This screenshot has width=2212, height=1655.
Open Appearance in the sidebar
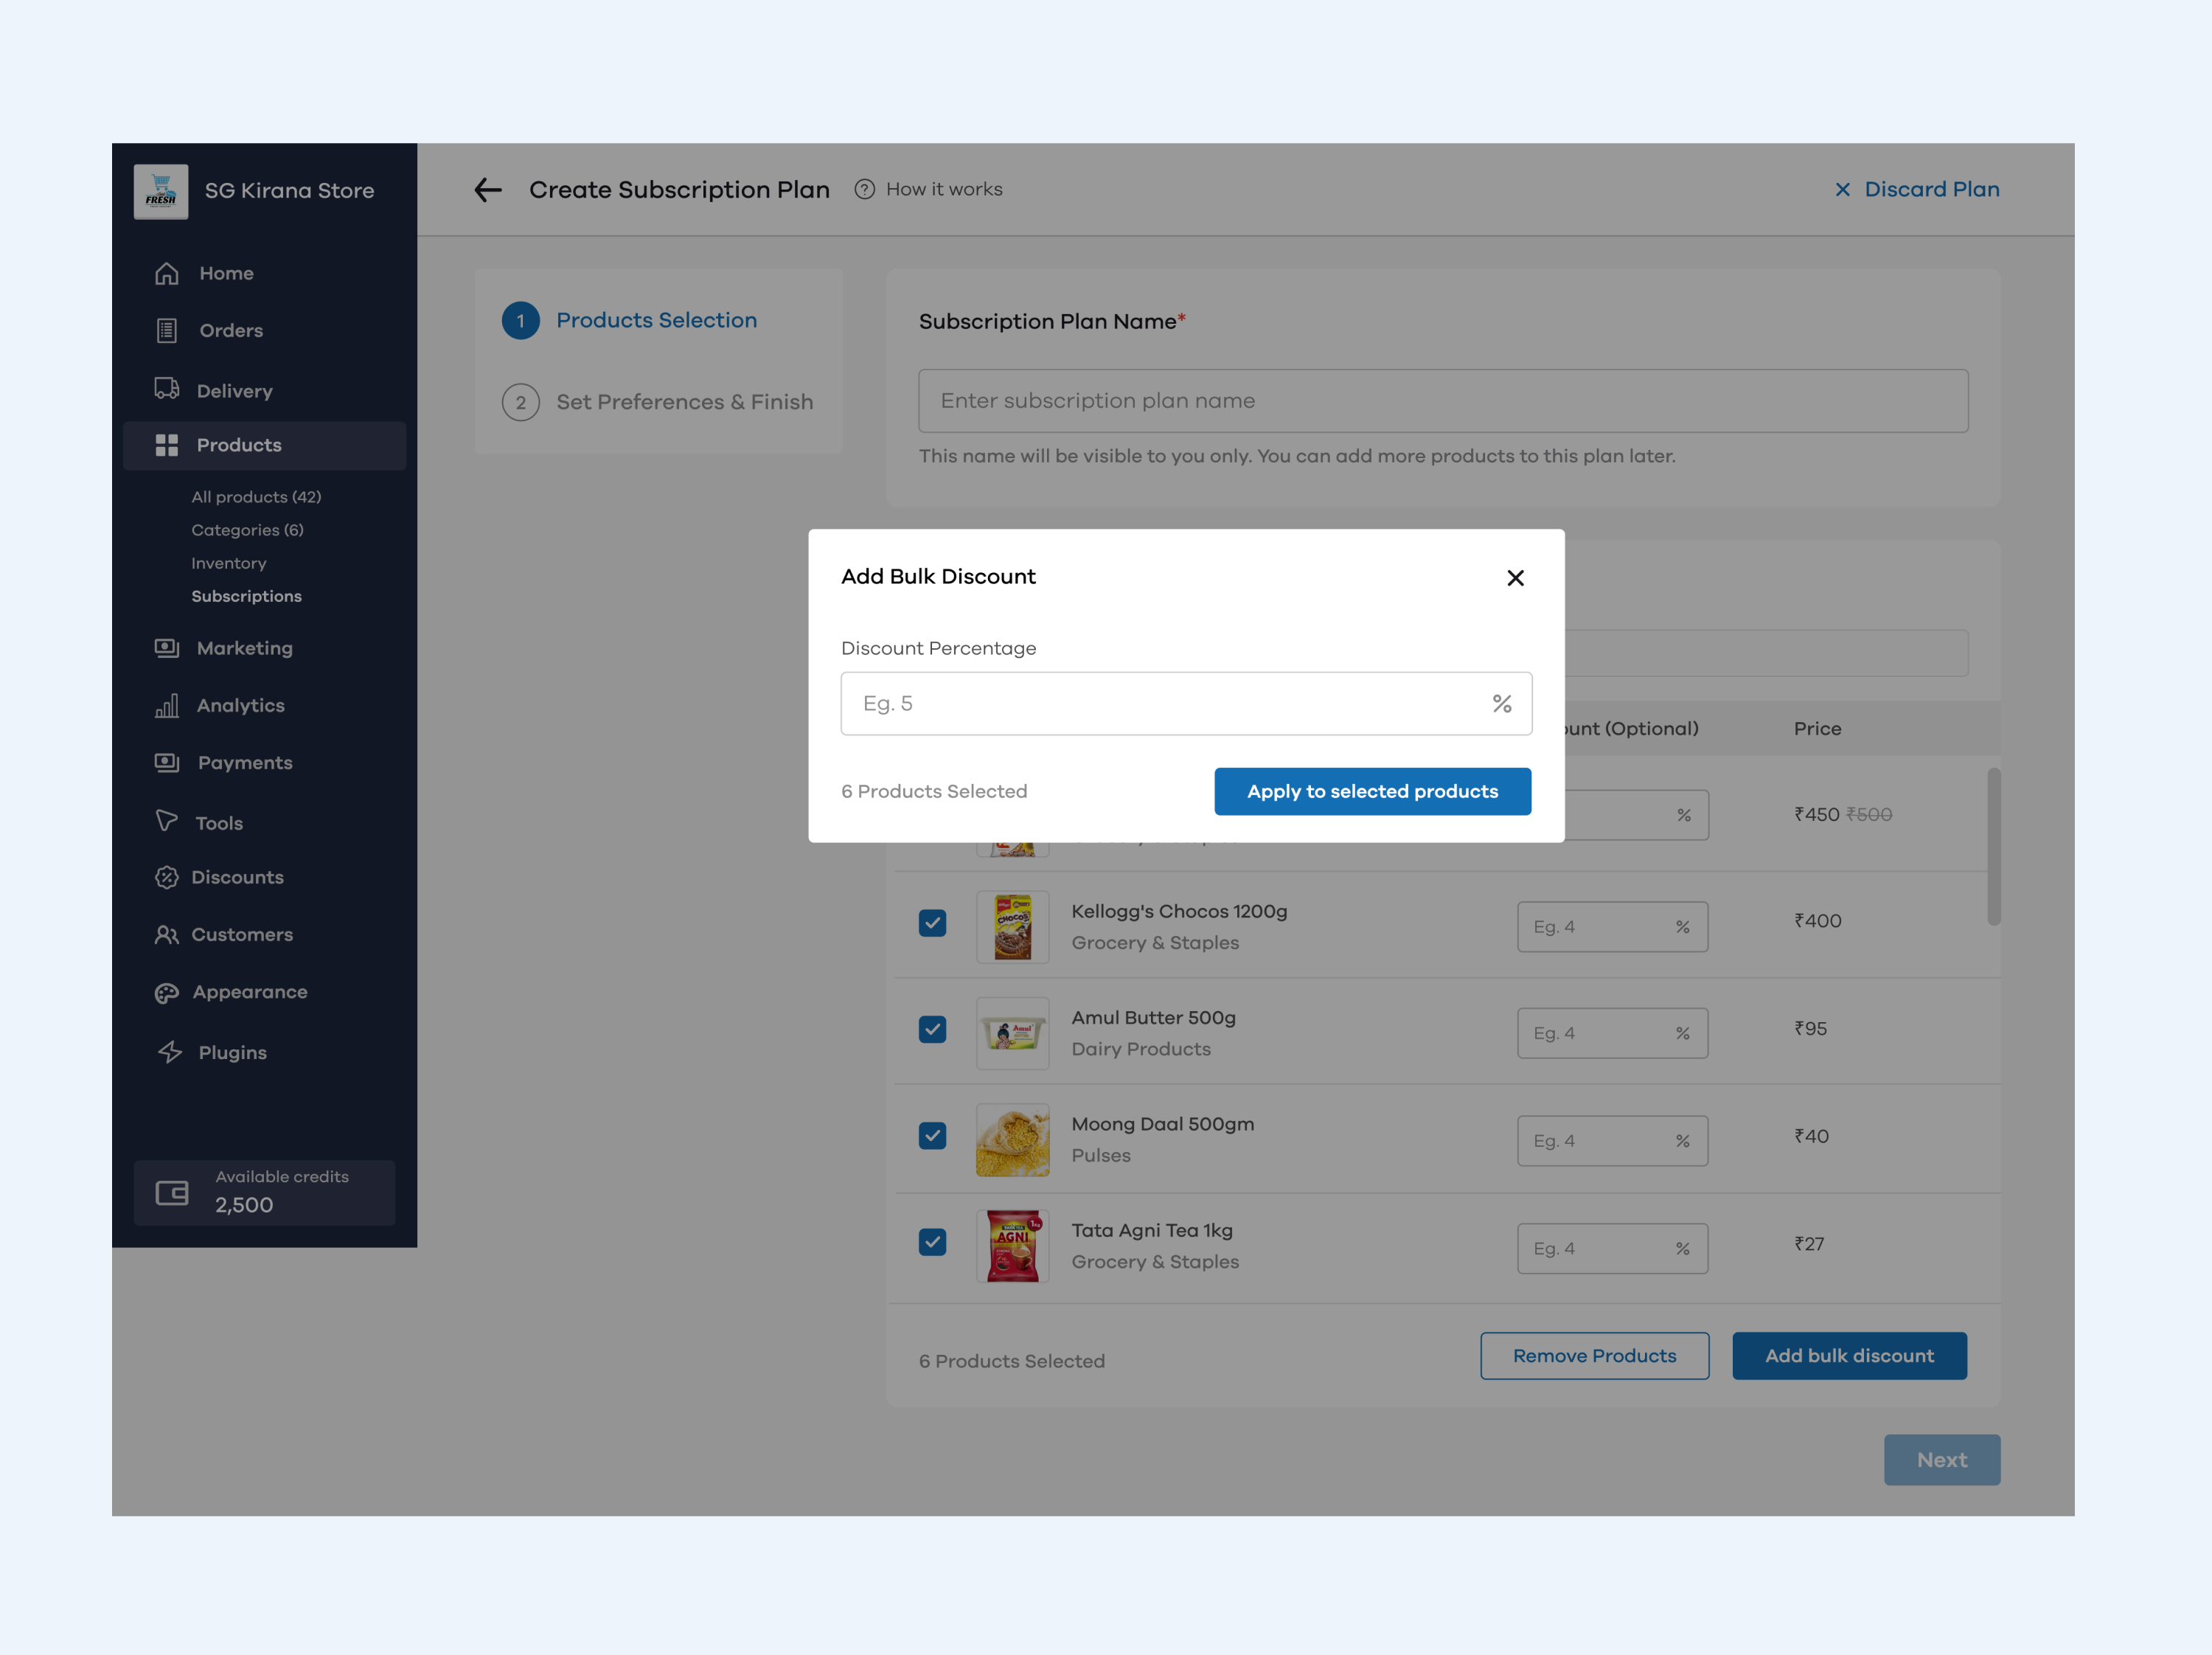tap(250, 992)
